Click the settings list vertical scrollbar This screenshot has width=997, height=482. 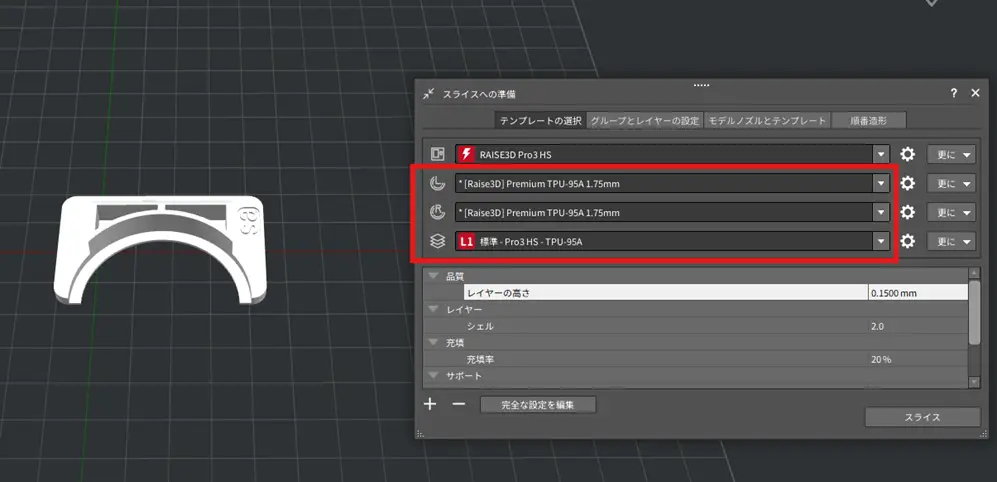974,310
